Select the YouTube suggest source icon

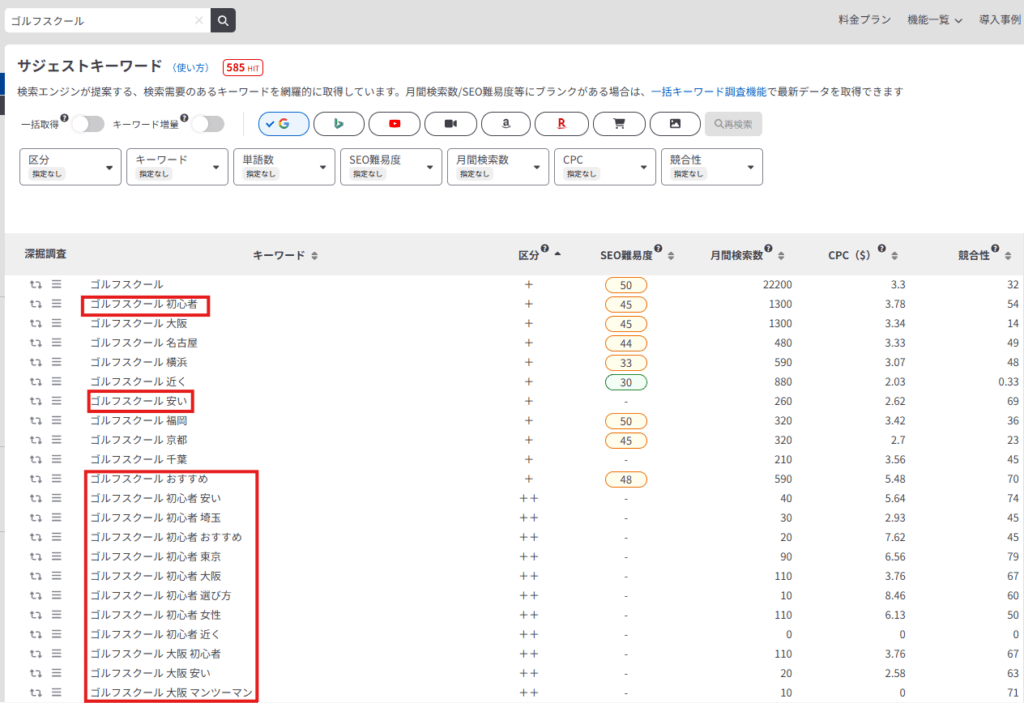[x=394, y=123]
